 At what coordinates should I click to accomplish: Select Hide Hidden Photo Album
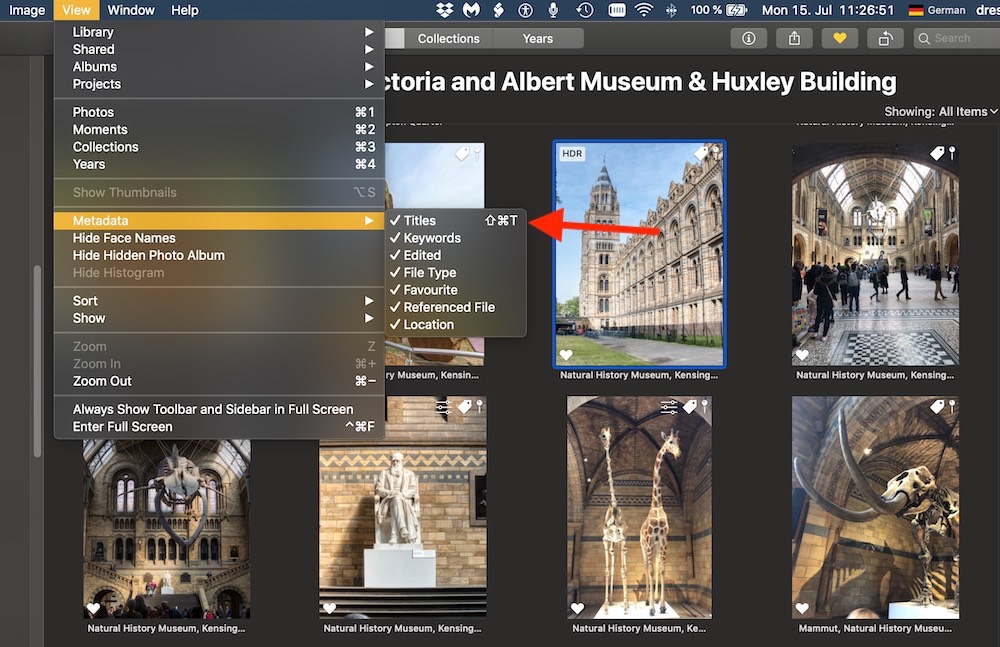[219, 255]
